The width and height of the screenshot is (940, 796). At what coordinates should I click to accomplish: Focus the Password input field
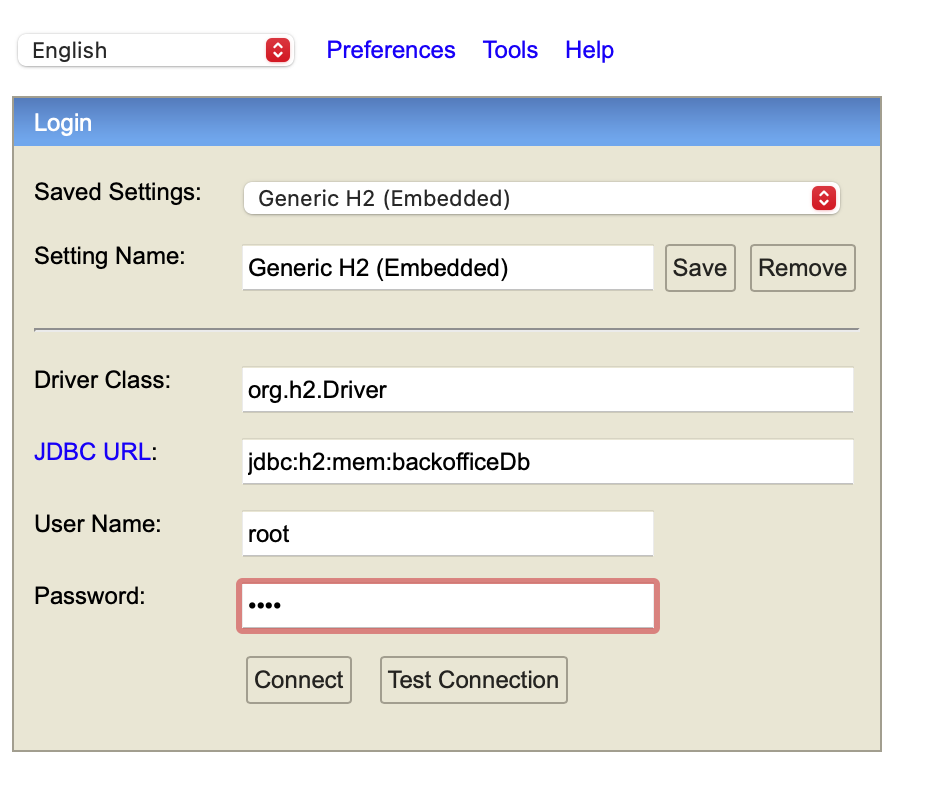448,605
